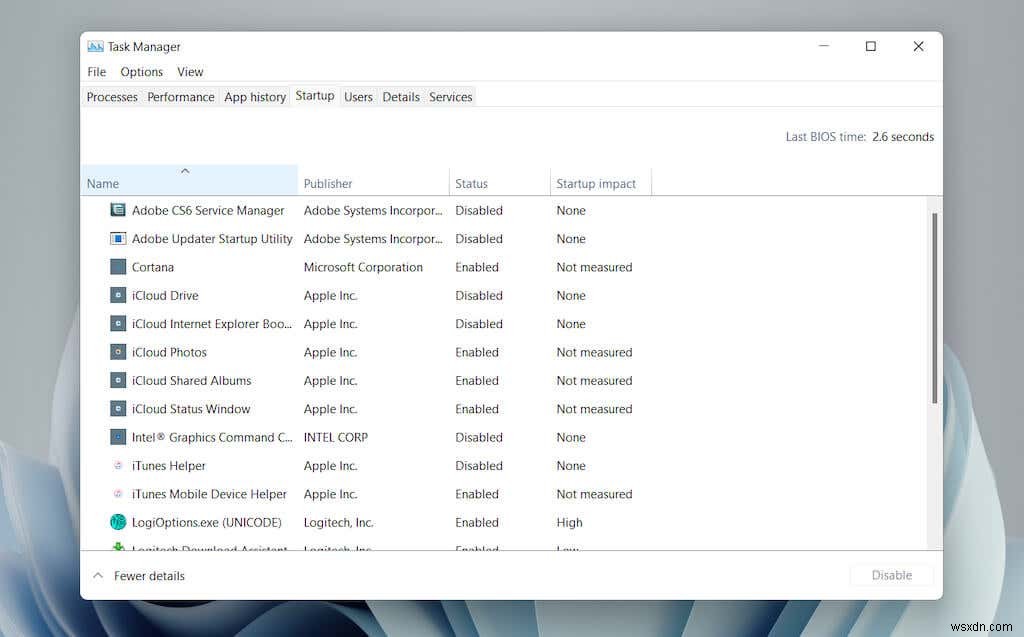1024x637 pixels.
Task: Select the iCloud Photos icon
Action: [117, 352]
